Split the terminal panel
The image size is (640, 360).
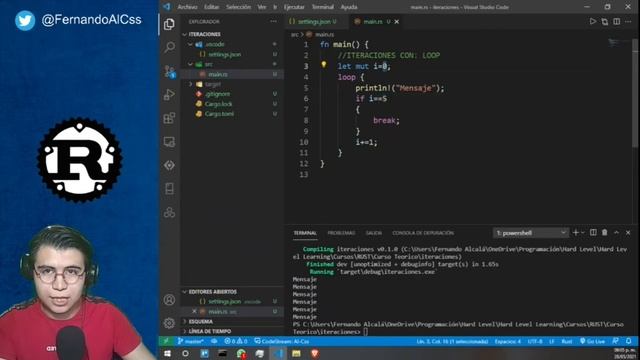pos(593,232)
